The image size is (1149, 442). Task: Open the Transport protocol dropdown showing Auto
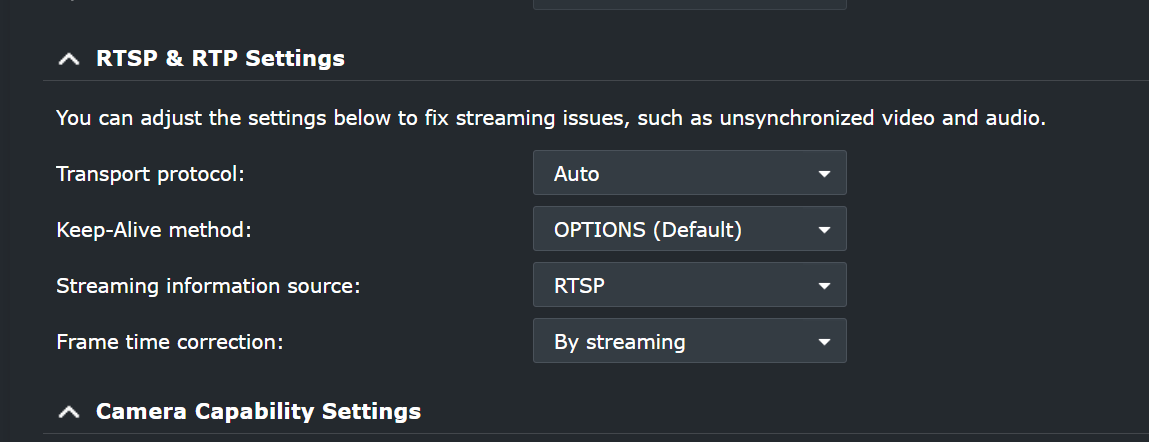point(689,173)
